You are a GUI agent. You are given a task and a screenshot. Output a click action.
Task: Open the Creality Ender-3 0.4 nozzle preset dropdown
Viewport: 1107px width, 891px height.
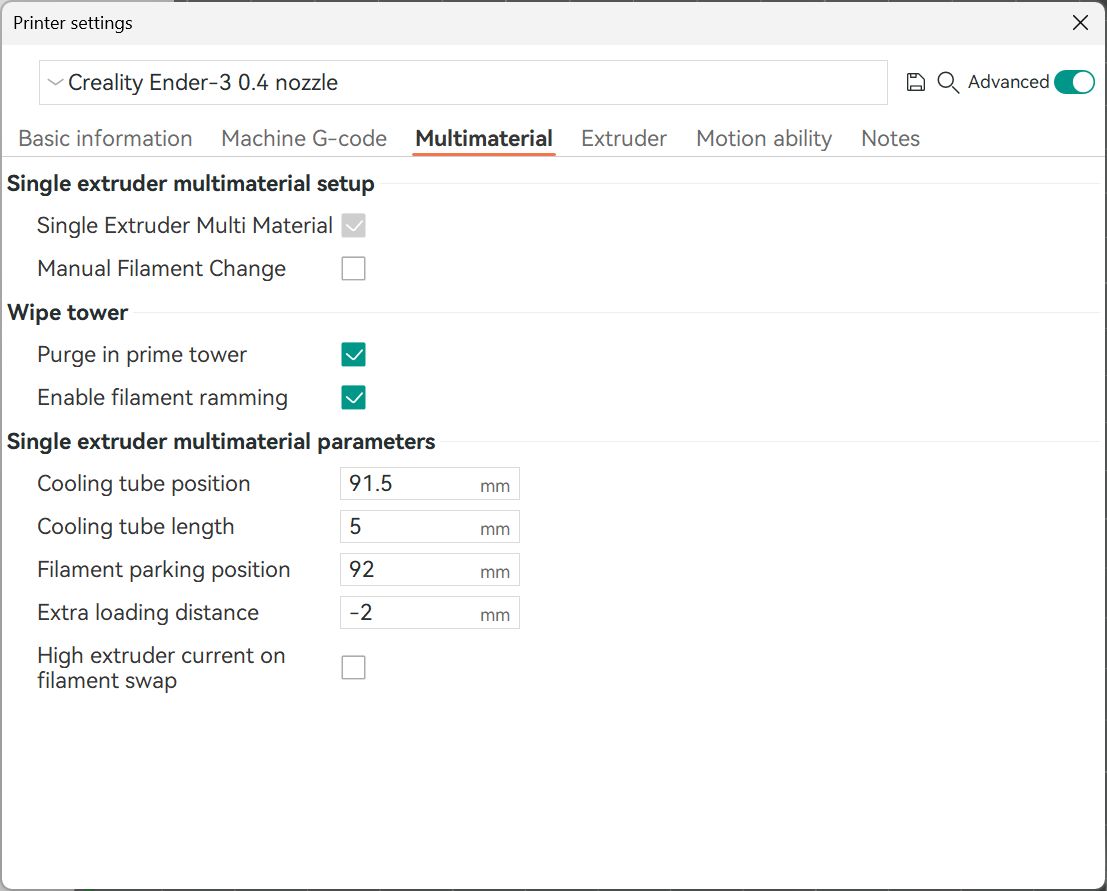[x=463, y=83]
